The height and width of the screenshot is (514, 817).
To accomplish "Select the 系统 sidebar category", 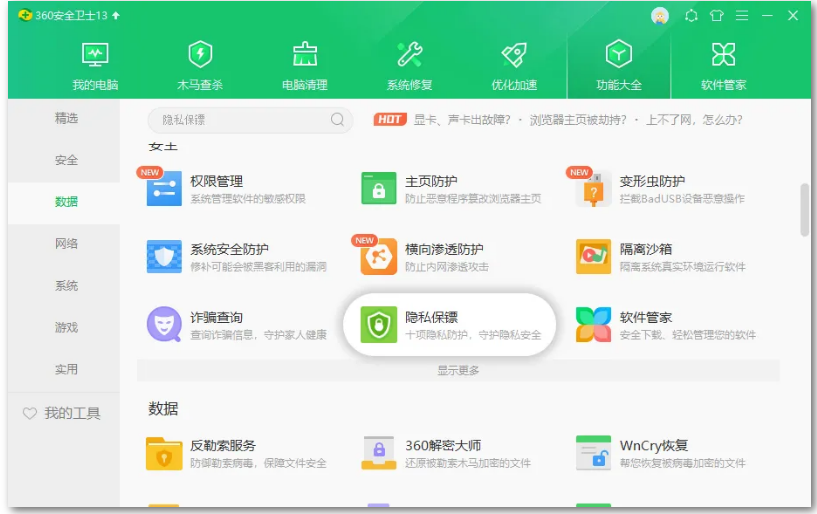I will pos(64,286).
